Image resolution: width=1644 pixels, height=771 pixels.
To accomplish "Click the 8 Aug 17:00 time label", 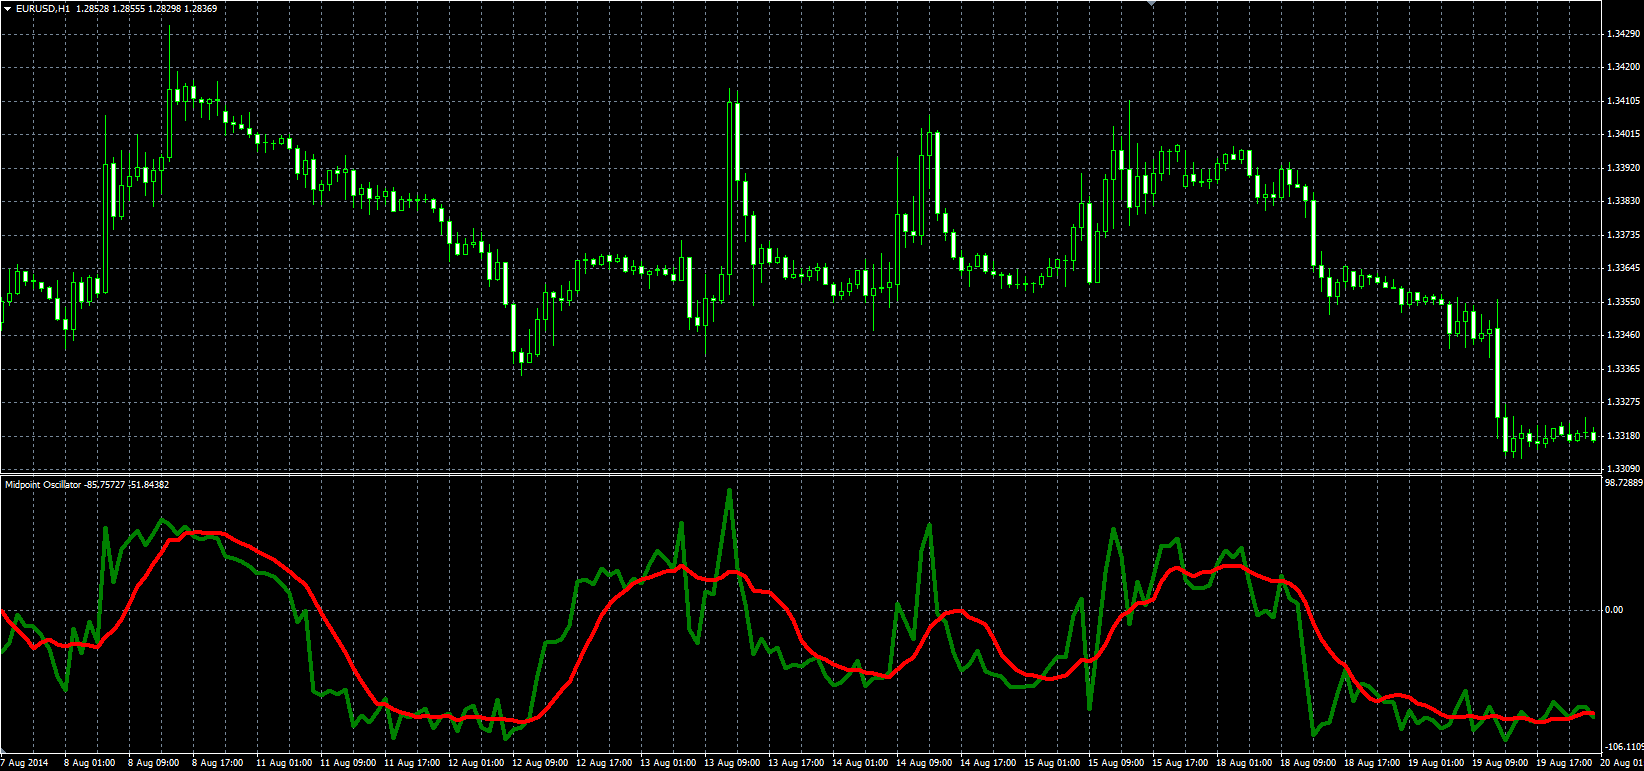I will tap(218, 763).
